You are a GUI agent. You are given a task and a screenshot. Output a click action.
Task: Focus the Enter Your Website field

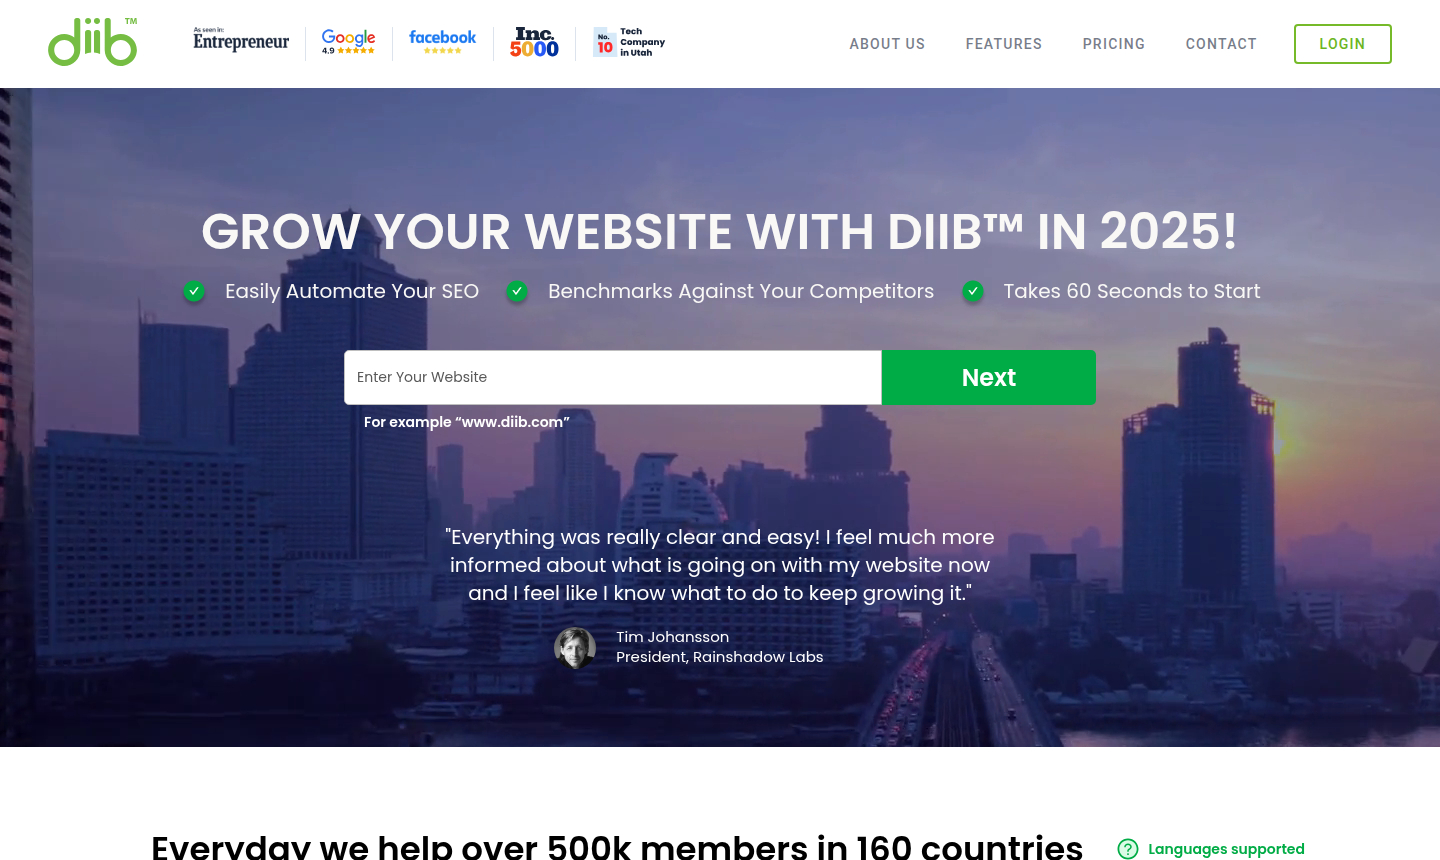coord(613,377)
